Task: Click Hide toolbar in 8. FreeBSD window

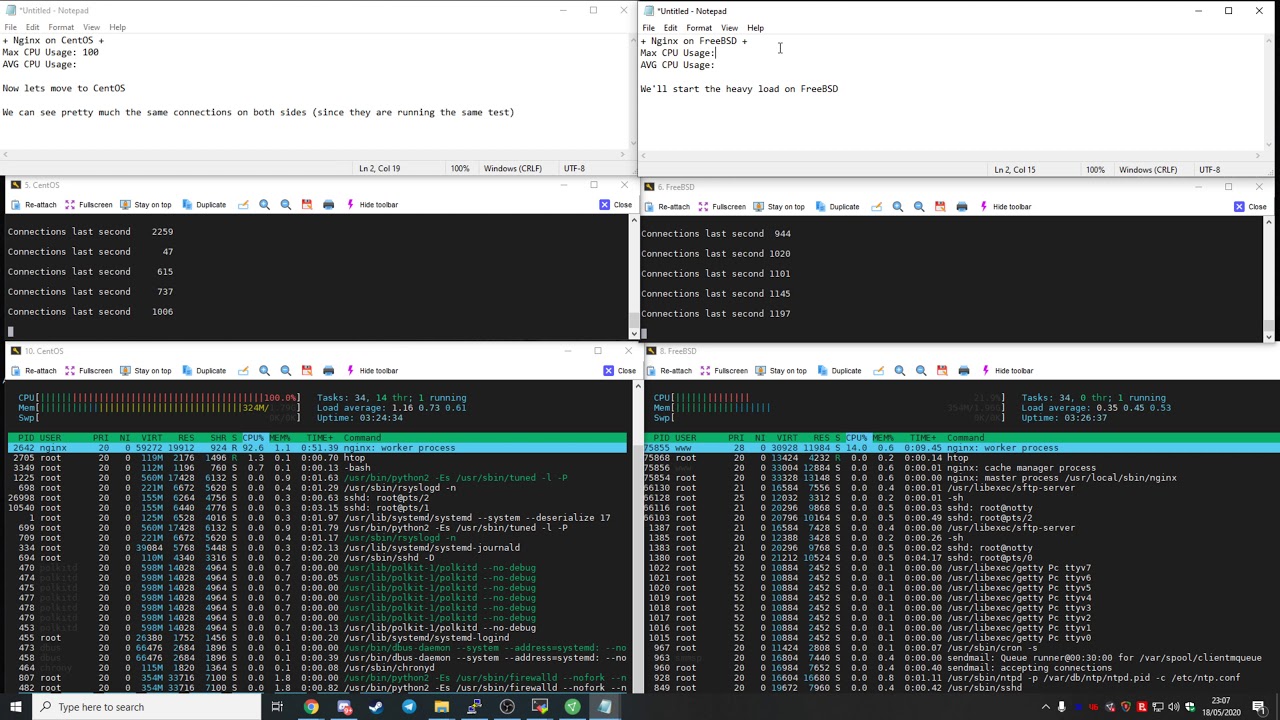Action: click(1007, 371)
